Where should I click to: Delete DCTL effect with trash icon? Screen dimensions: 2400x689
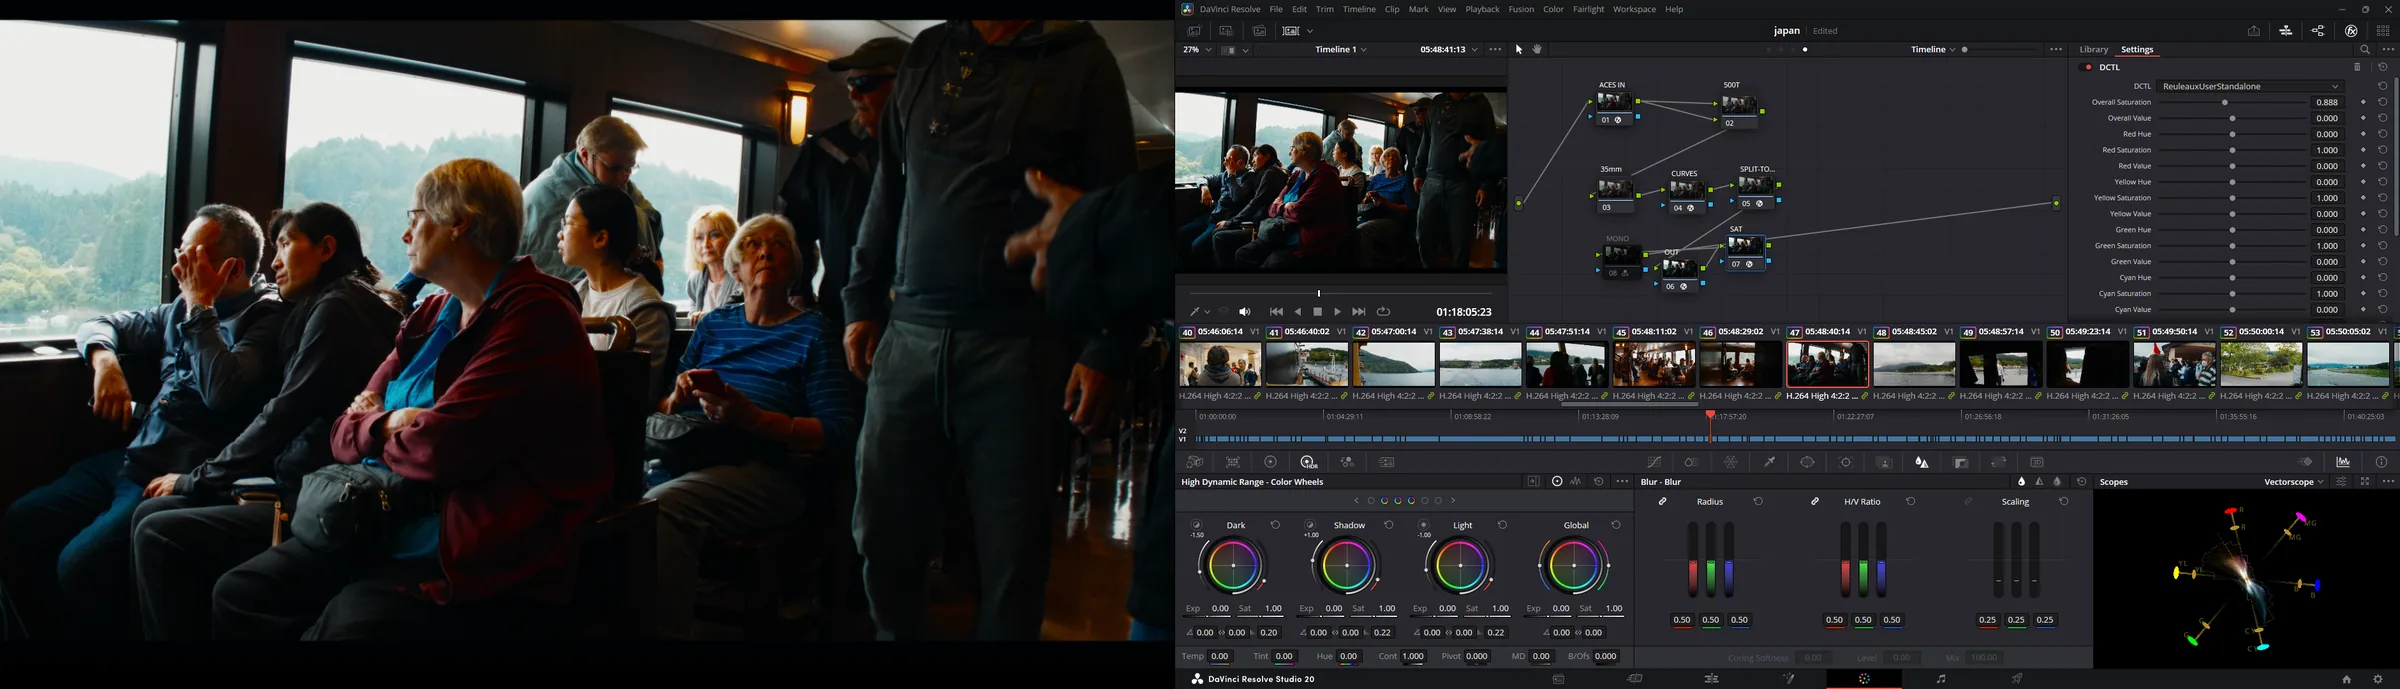click(x=2357, y=67)
